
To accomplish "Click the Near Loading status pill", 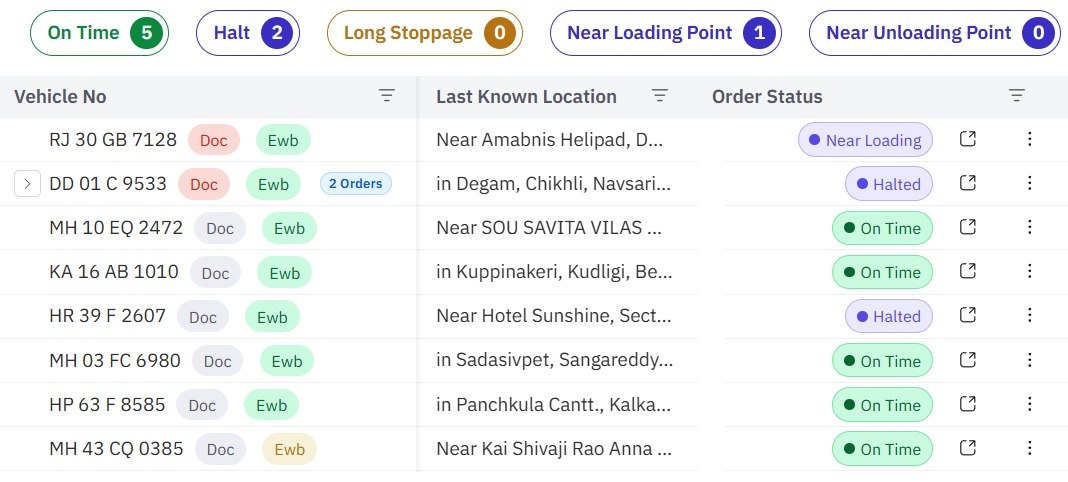I will (x=865, y=140).
